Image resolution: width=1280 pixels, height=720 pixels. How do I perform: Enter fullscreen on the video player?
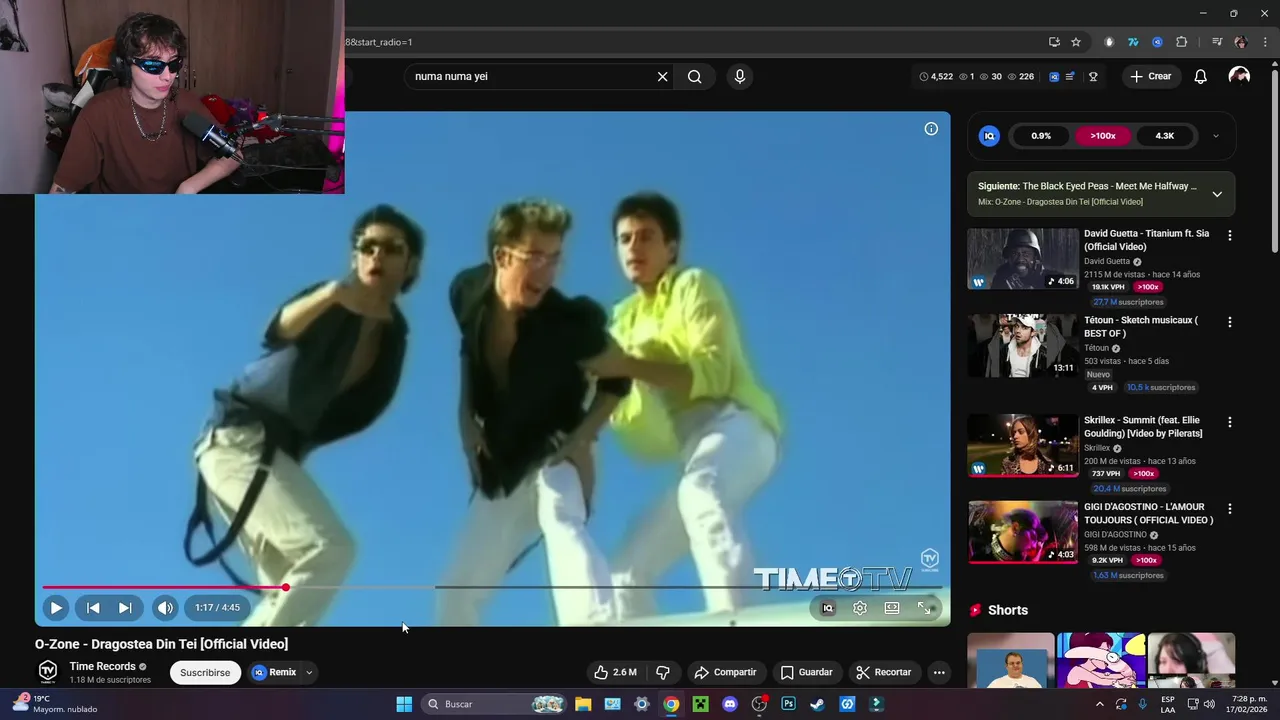(924, 608)
